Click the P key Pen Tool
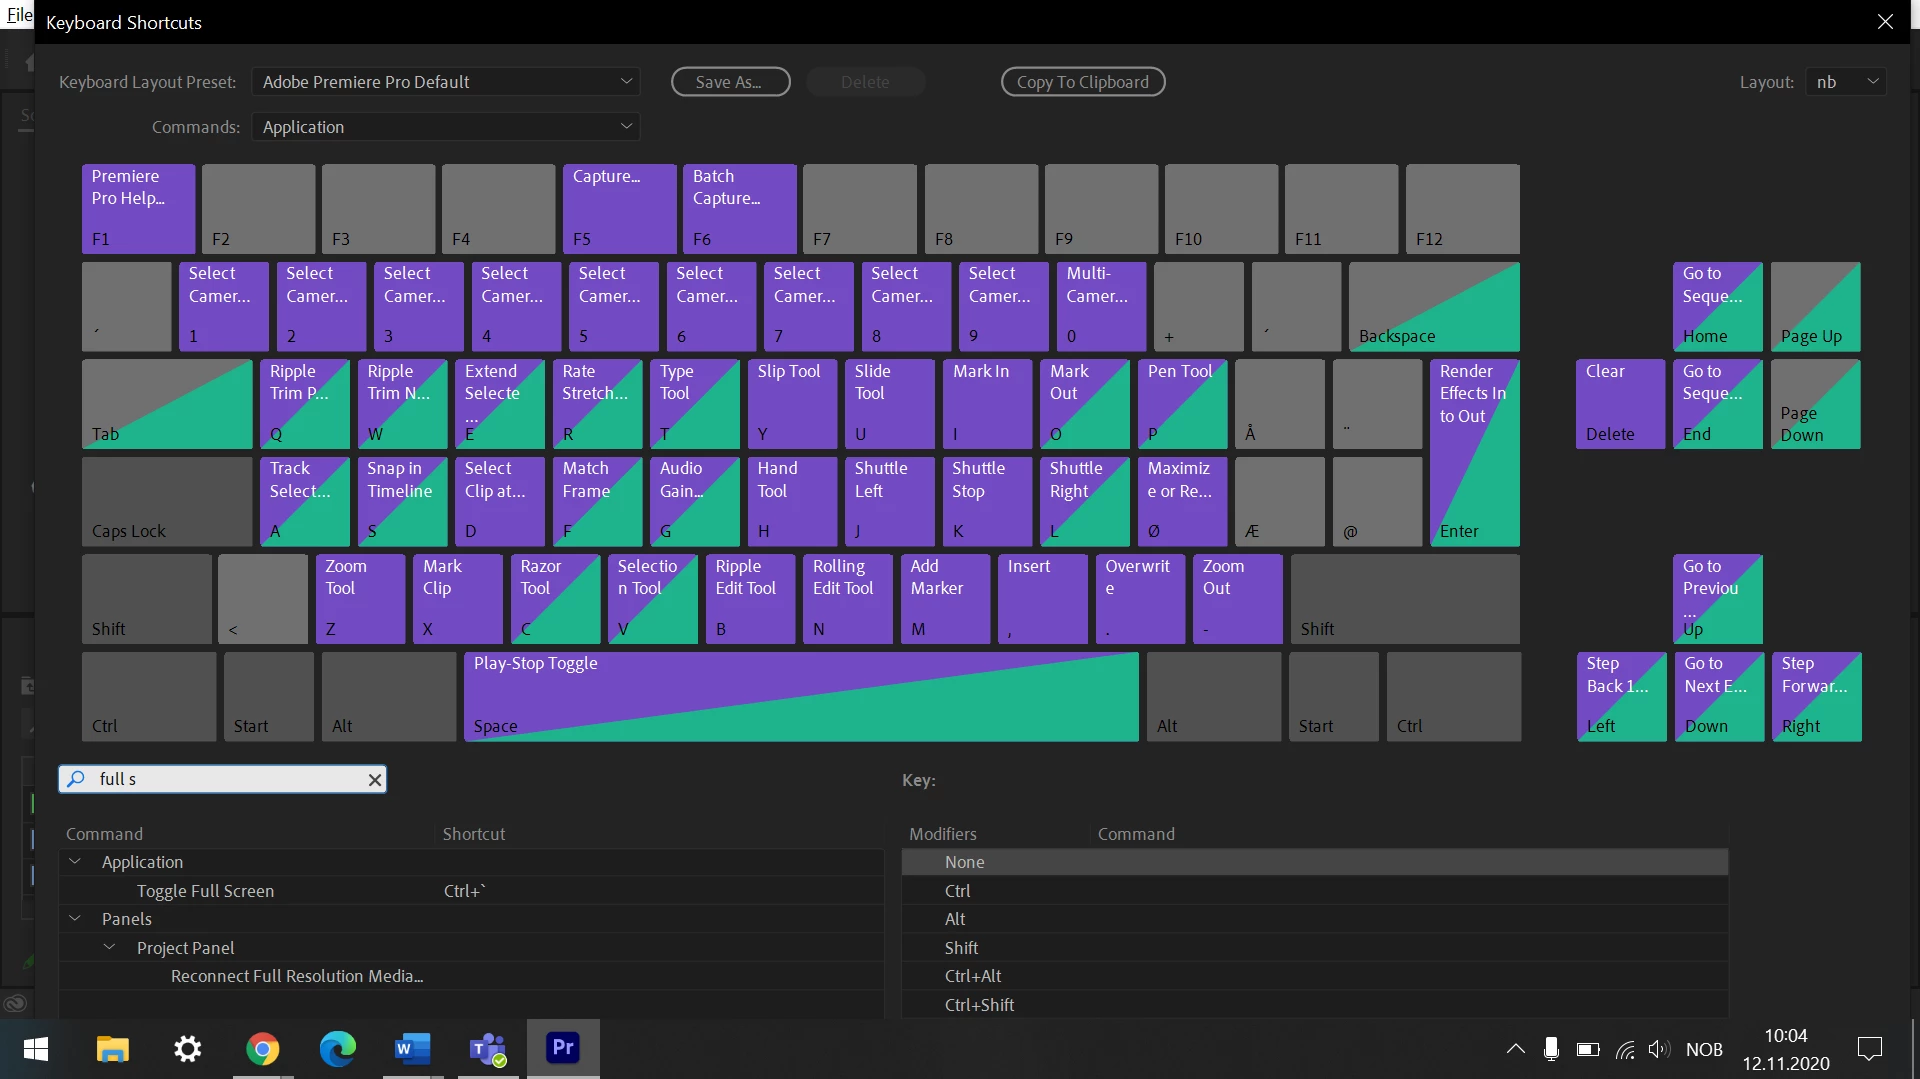This screenshot has width=1920, height=1079. point(1182,404)
